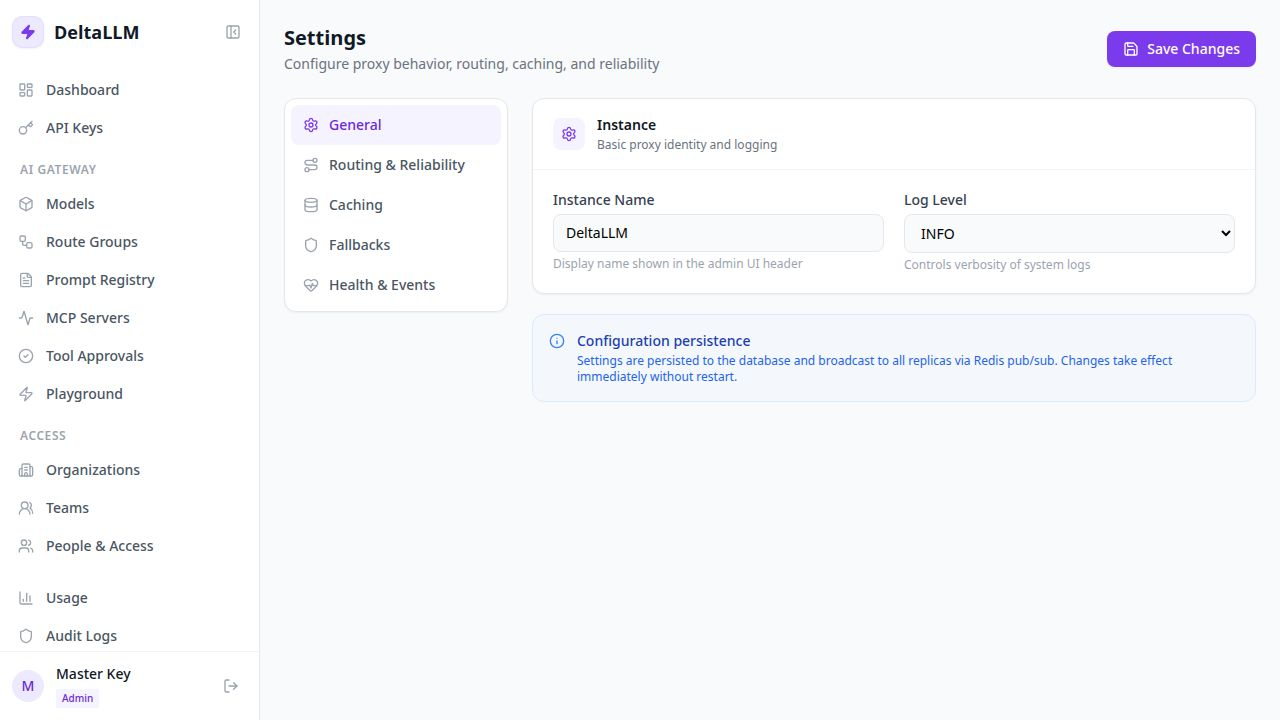1280x720 pixels.
Task: Open the Prompt Registry page
Action: (129, 280)
